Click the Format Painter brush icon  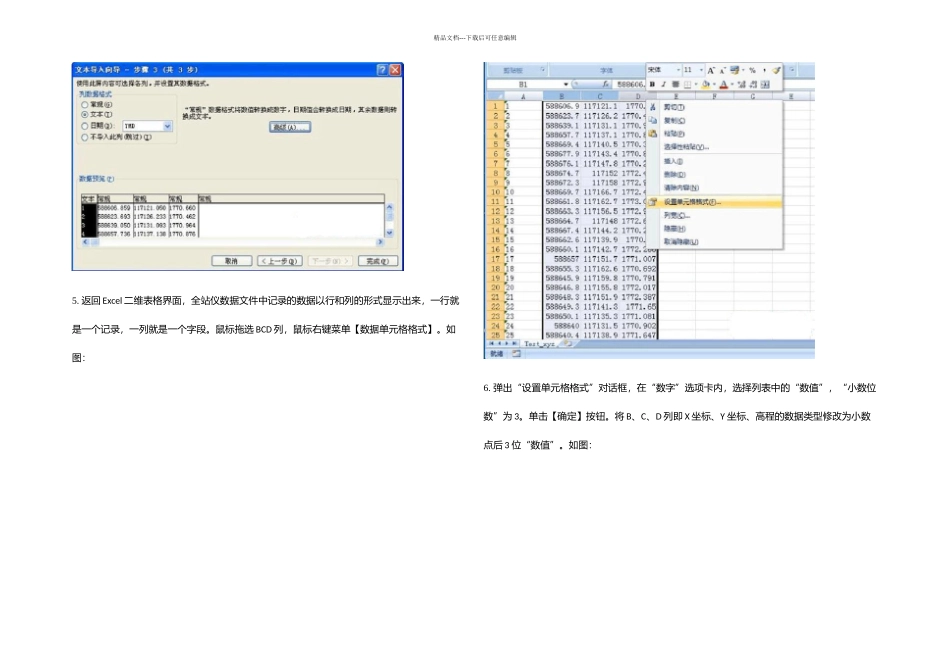[776, 70]
